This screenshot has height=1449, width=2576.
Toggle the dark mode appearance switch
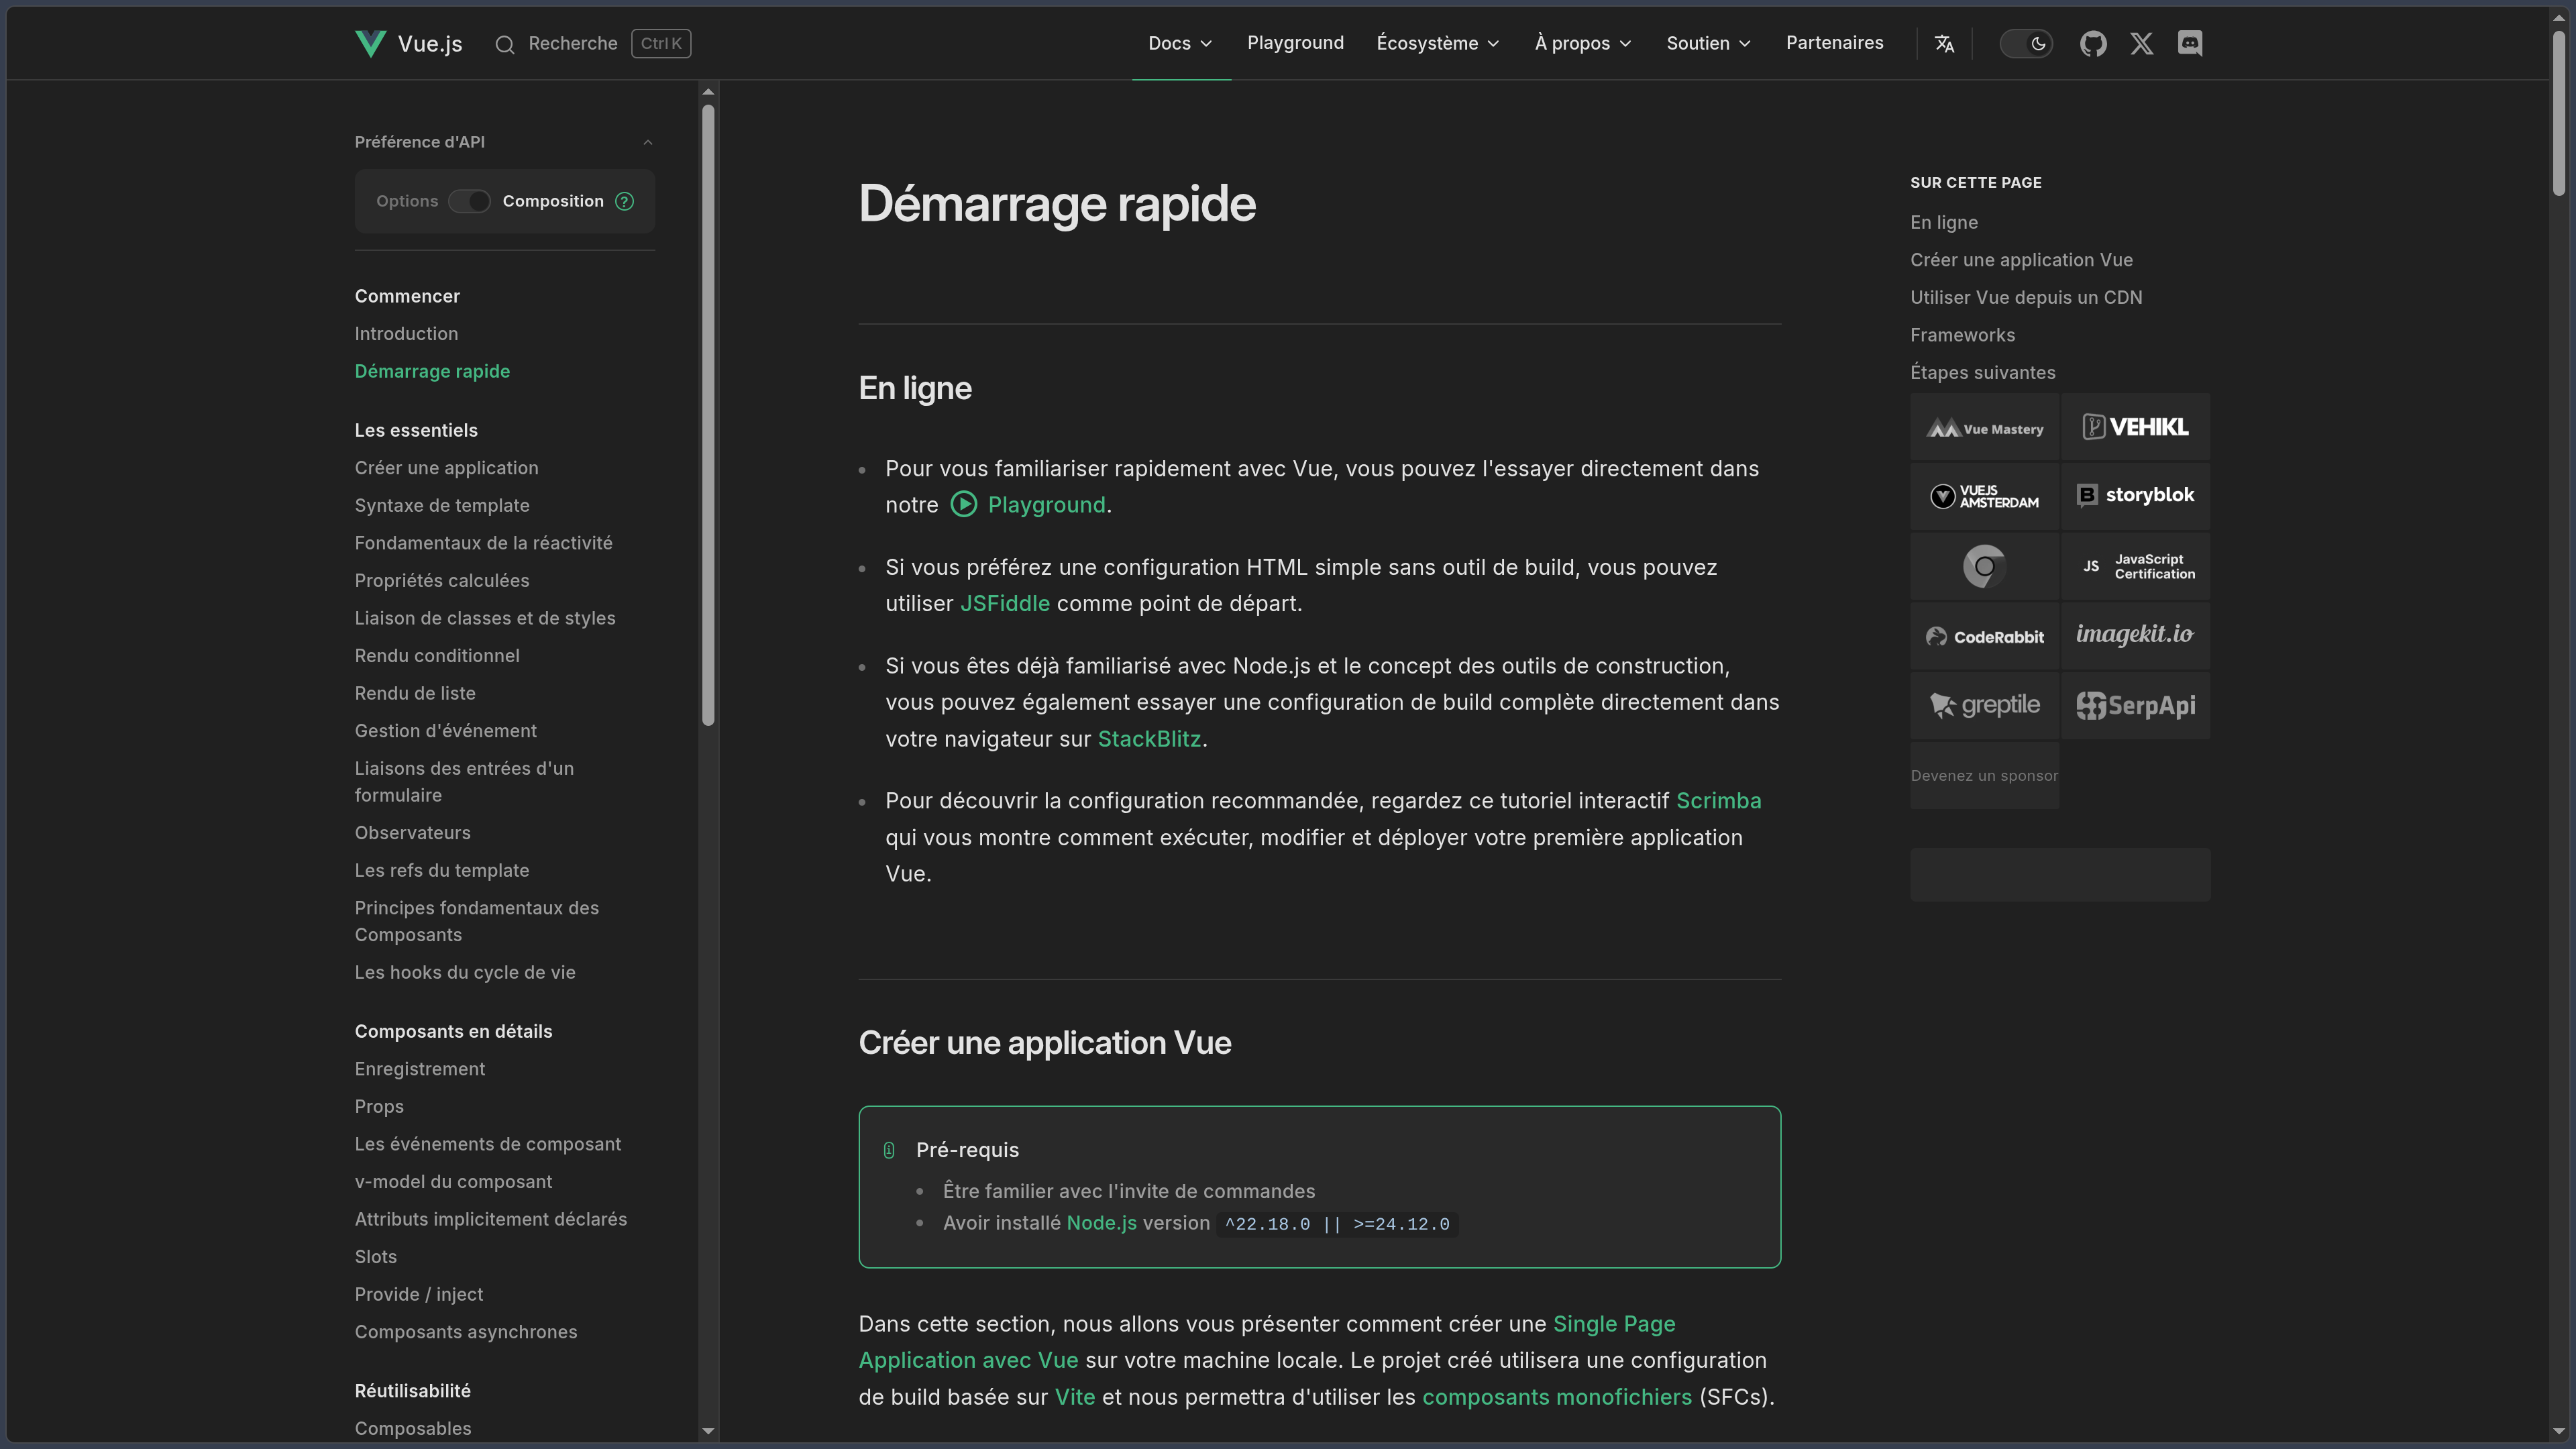click(x=2026, y=43)
